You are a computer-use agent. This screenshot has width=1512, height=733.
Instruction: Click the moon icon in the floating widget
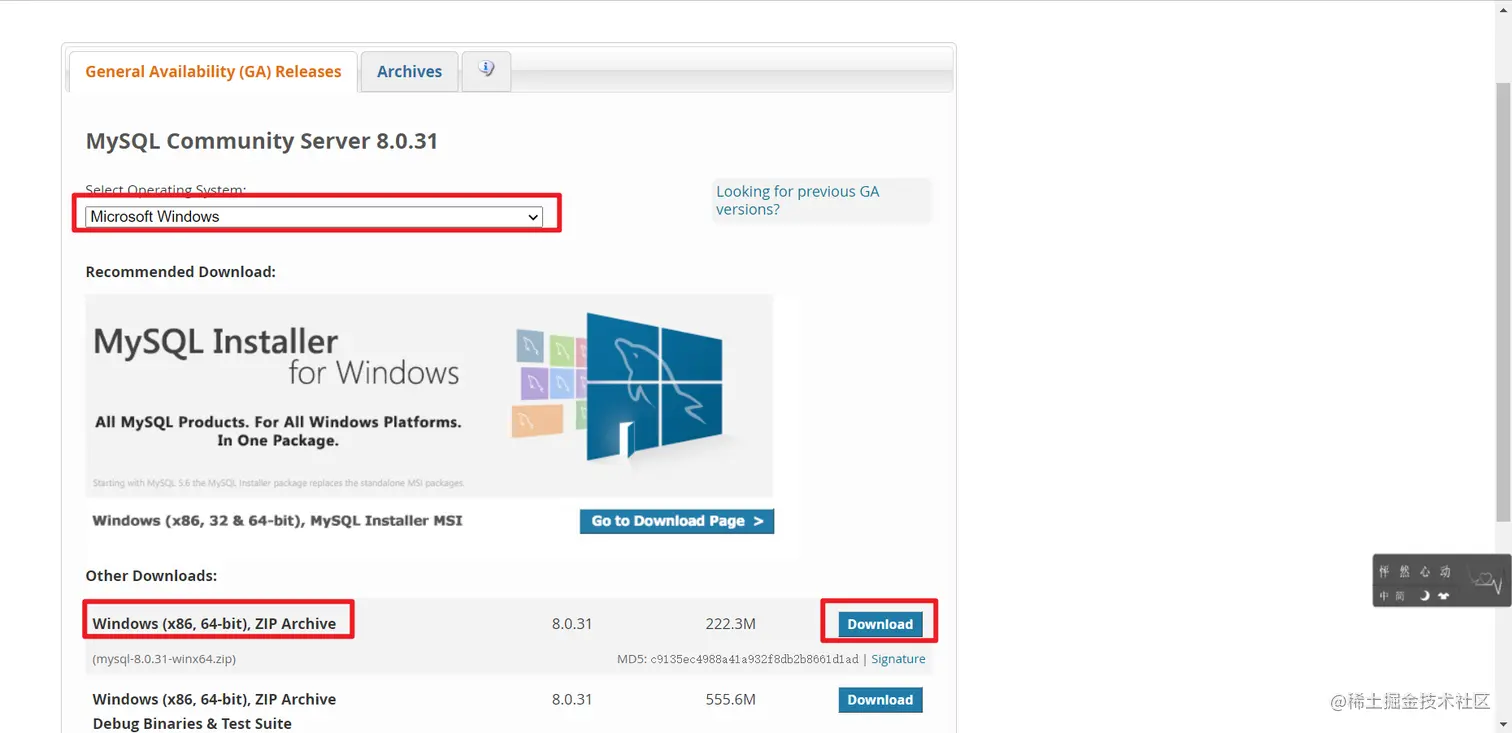click(x=1425, y=596)
